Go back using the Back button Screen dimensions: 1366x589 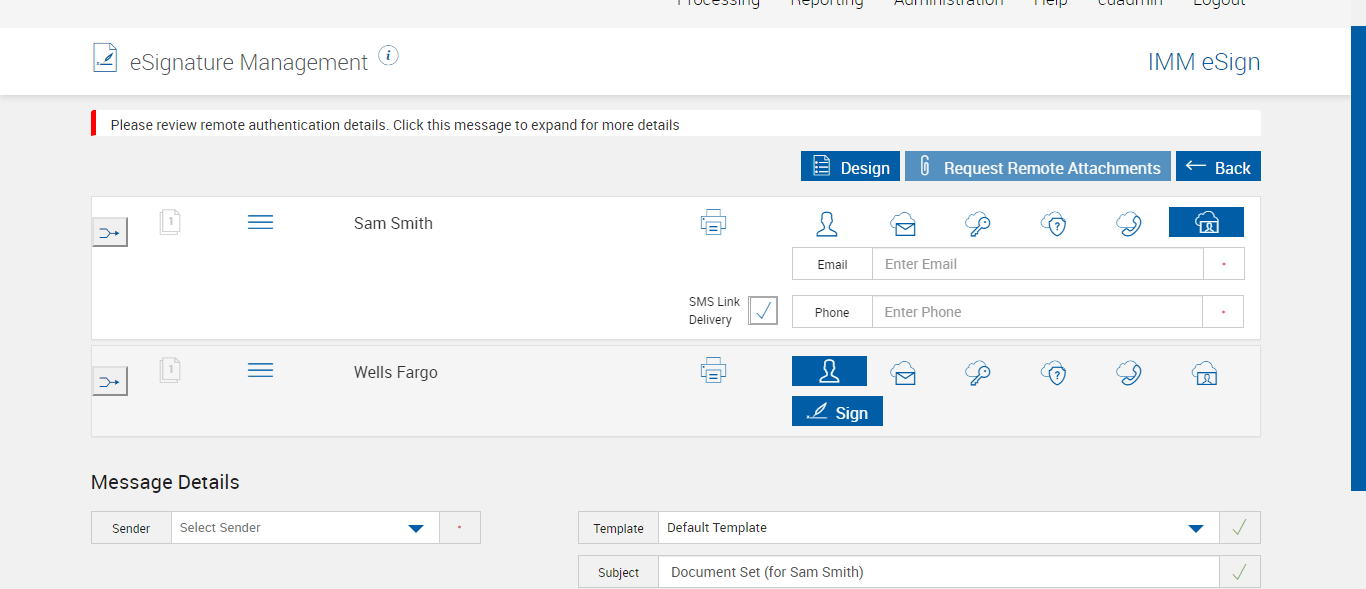pyautogui.click(x=1218, y=167)
